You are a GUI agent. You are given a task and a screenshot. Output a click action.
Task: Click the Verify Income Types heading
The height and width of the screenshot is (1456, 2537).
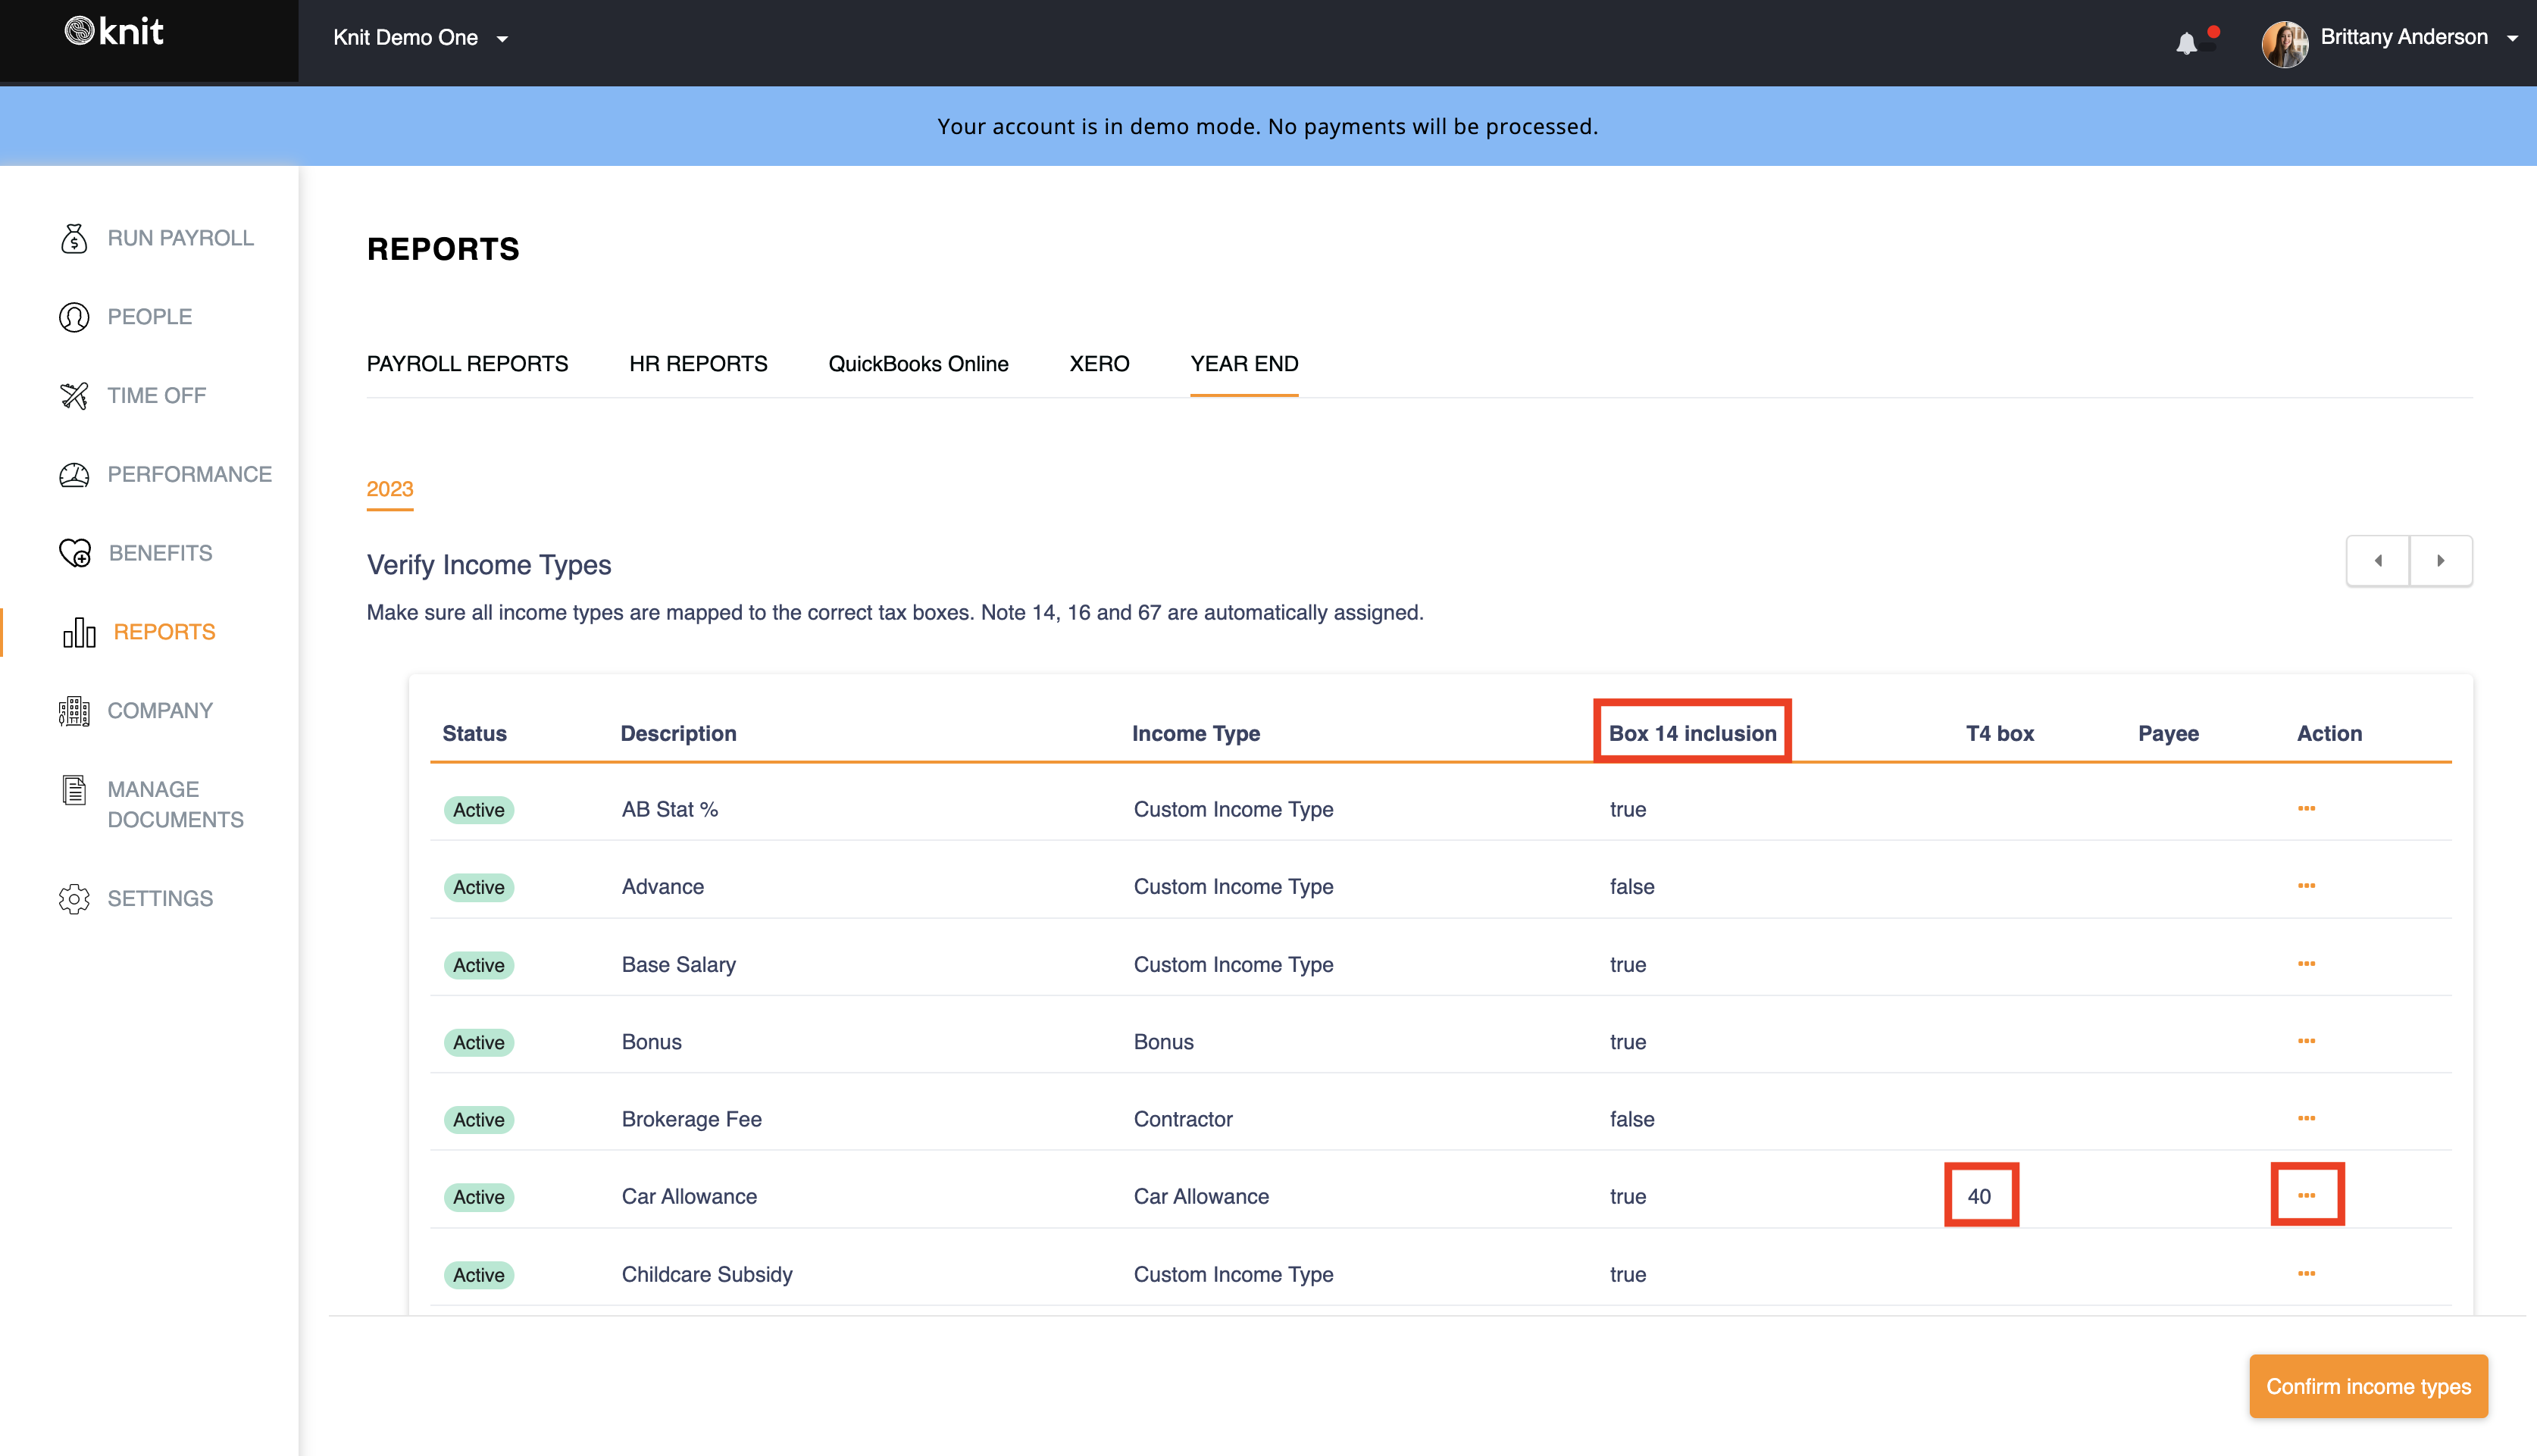(x=489, y=565)
